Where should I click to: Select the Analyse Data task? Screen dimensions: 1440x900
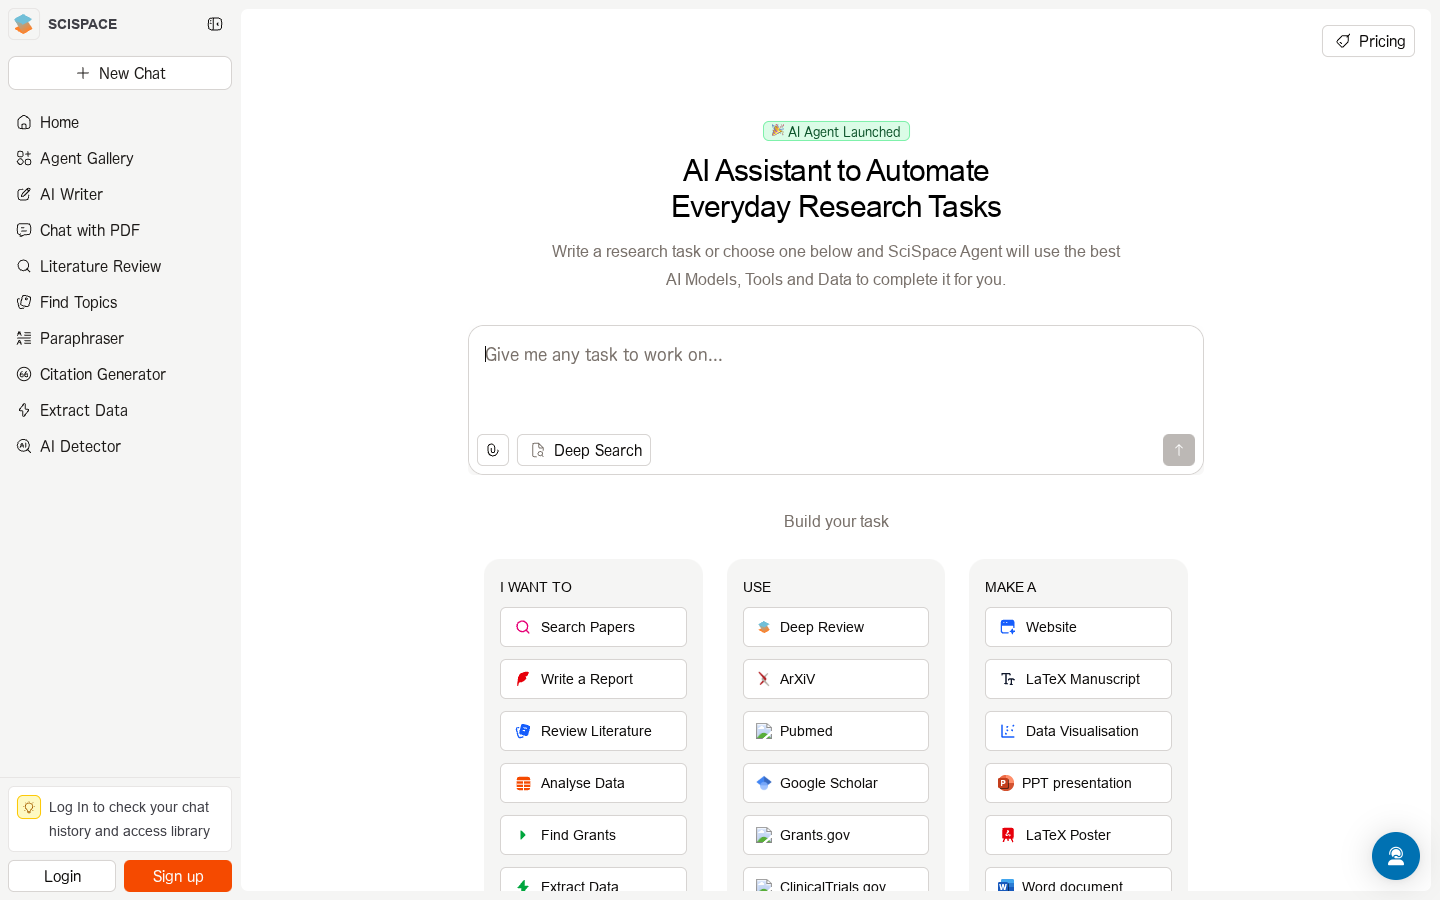click(x=593, y=783)
